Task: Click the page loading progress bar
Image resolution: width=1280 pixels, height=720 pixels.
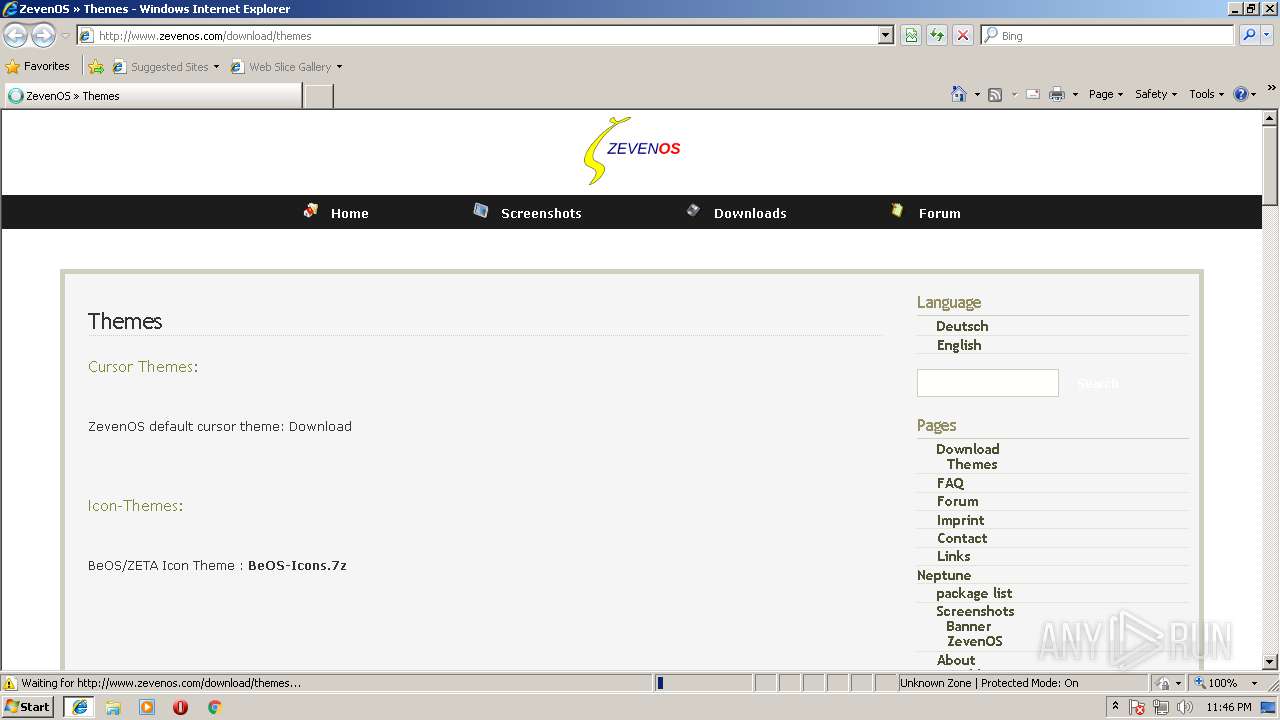Action: (703, 683)
